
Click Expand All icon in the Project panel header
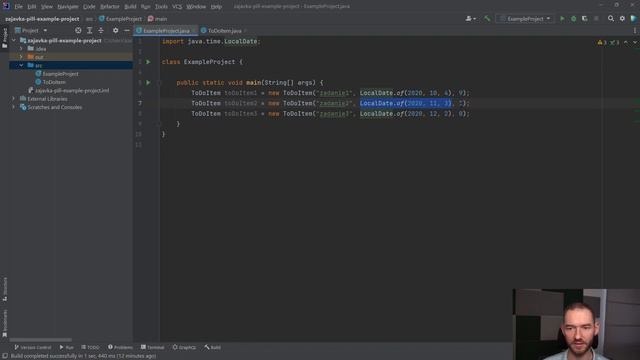89,30
